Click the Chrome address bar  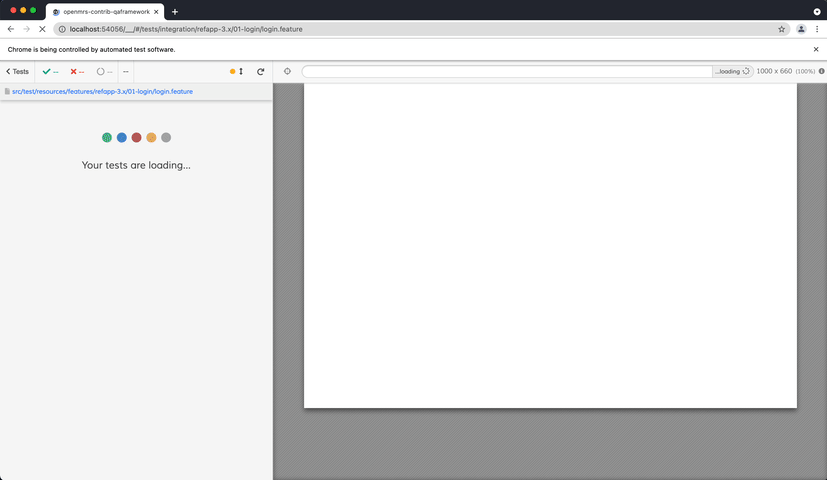click(422, 29)
